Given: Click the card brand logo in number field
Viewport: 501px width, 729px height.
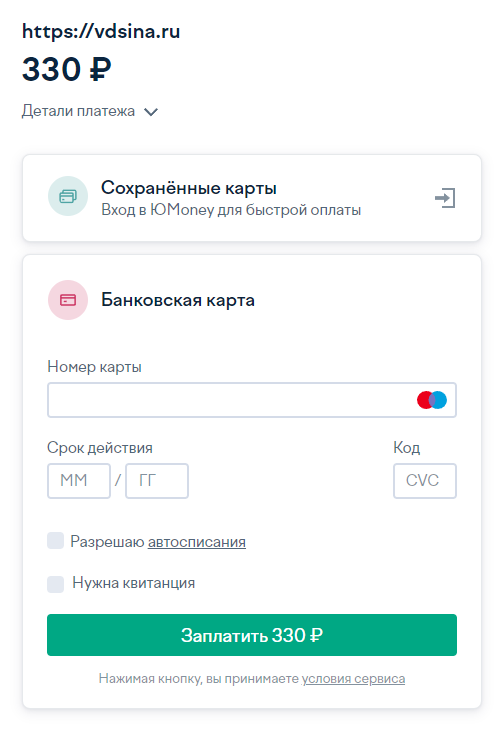Looking at the screenshot, I should [x=432, y=400].
